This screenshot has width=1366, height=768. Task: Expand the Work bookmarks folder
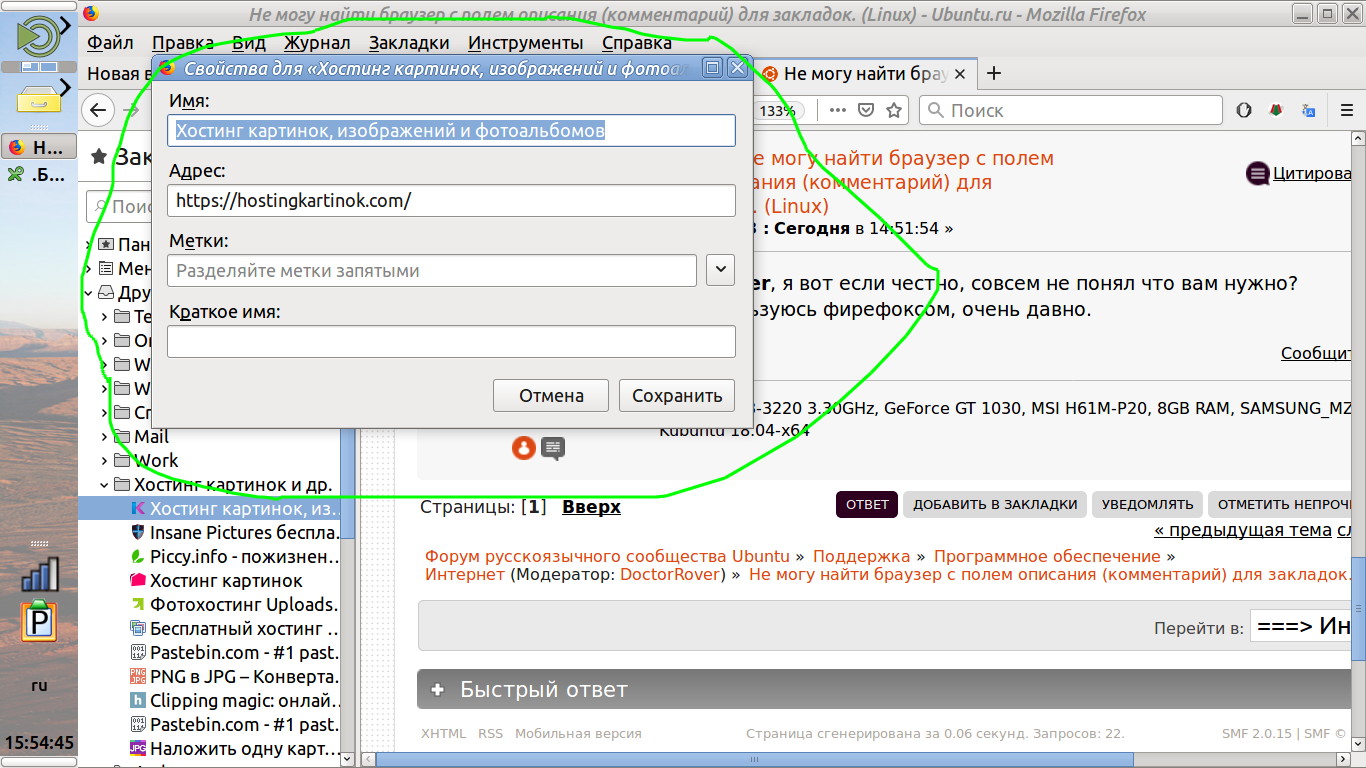[x=105, y=461]
